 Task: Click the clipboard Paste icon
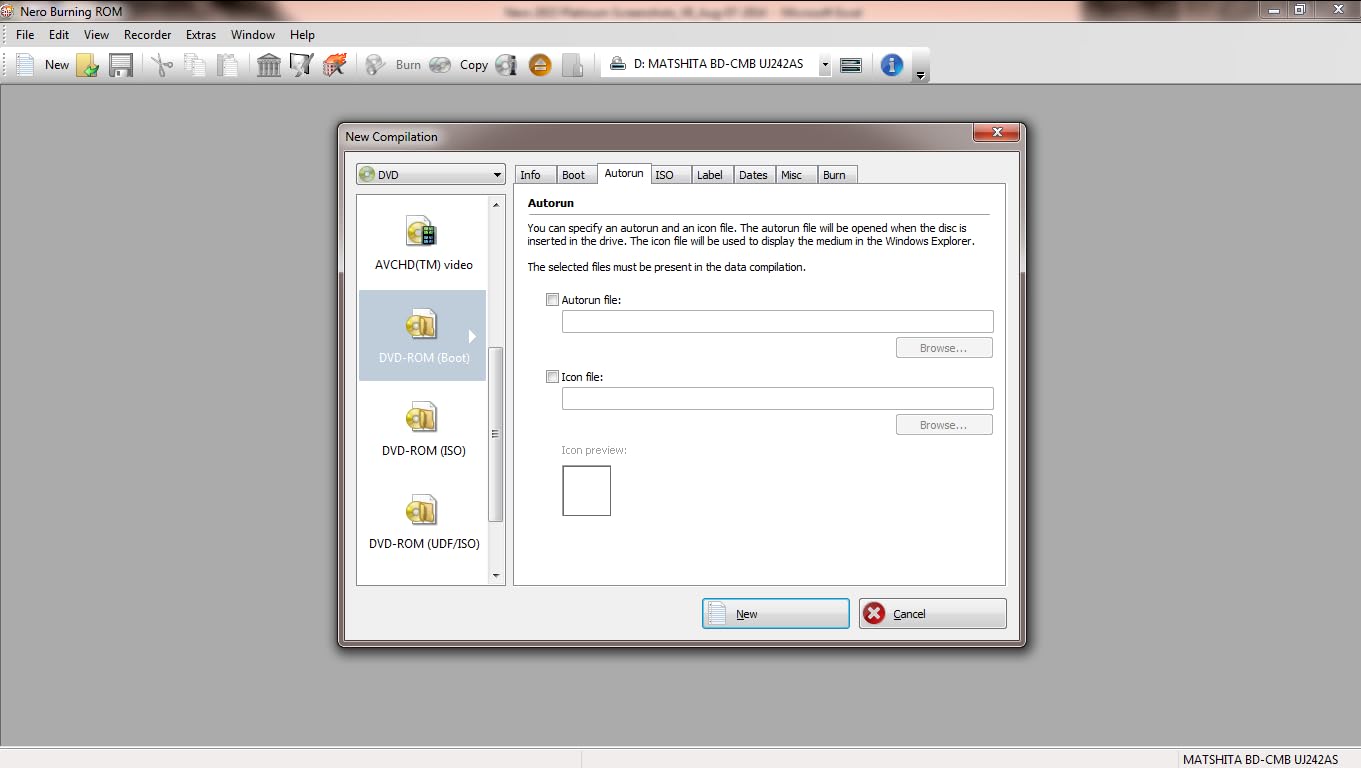228,65
